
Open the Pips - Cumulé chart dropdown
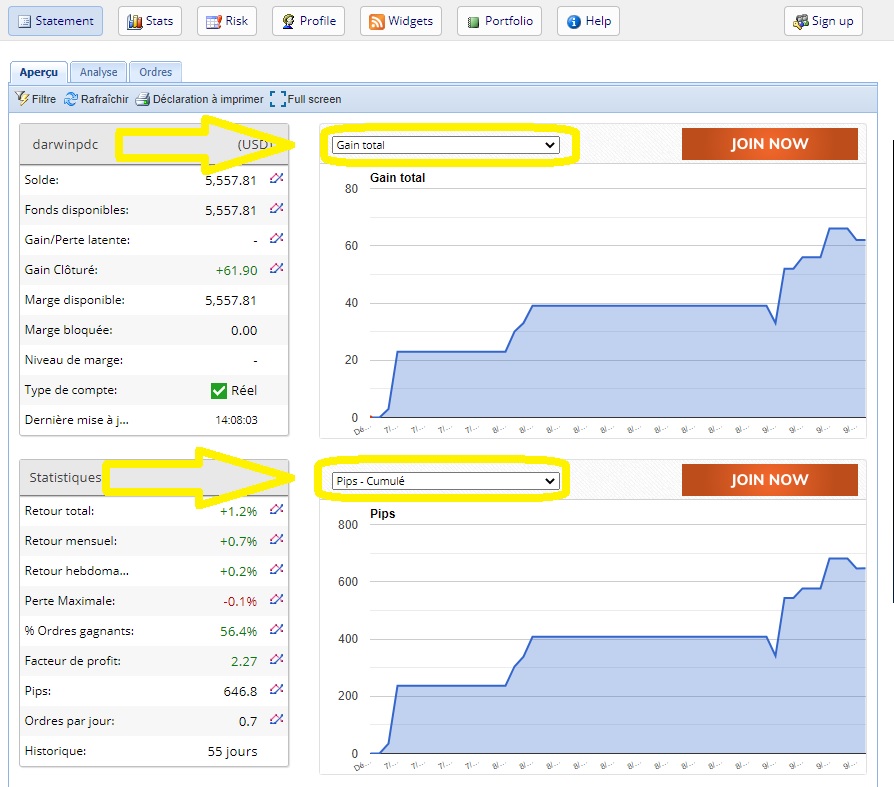tap(445, 481)
